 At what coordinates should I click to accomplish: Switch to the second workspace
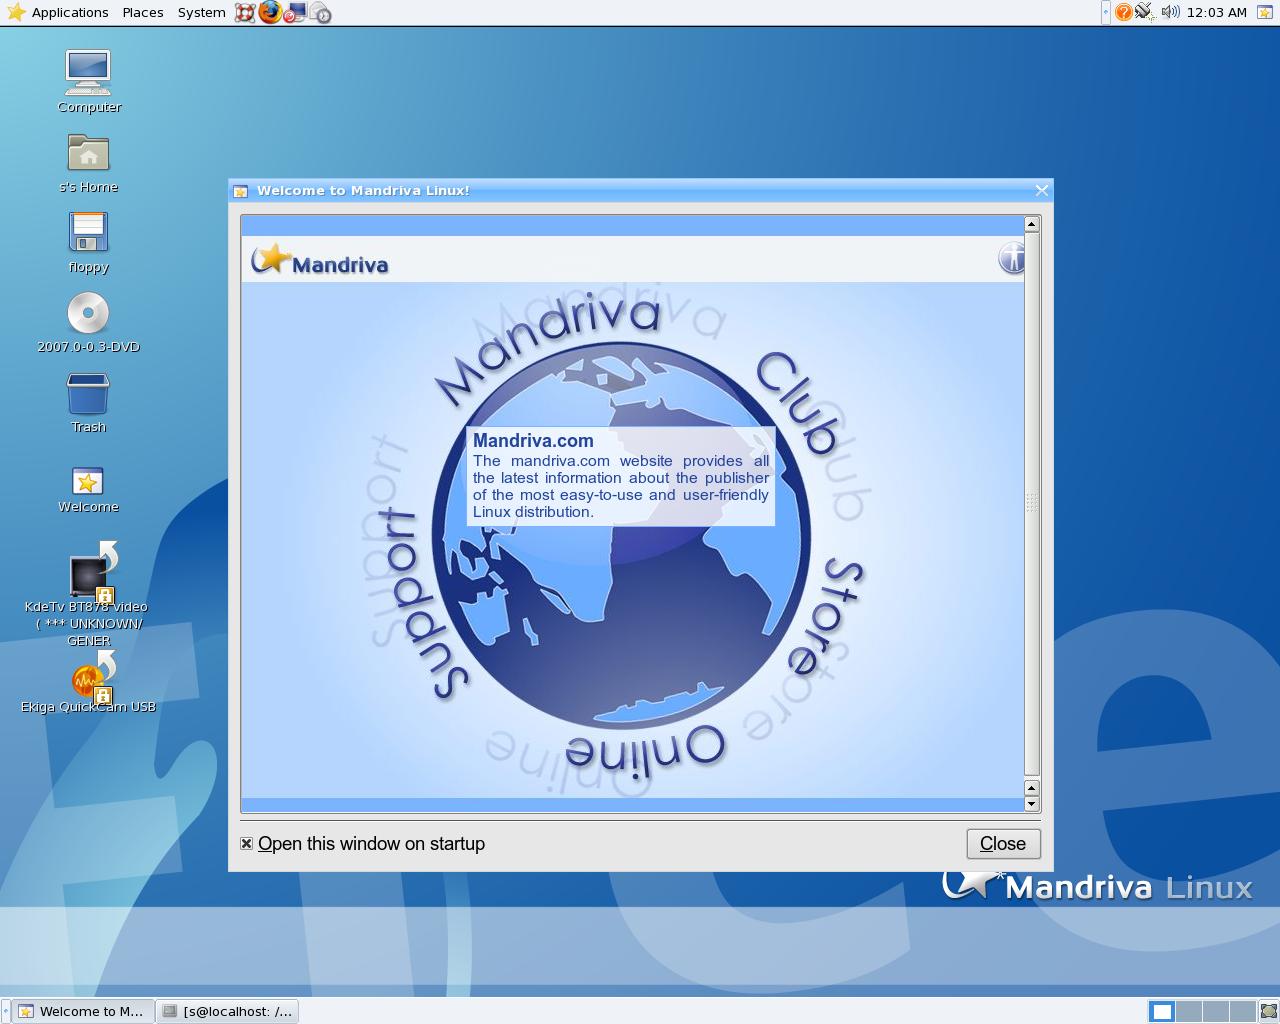pyautogui.click(x=1188, y=1012)
